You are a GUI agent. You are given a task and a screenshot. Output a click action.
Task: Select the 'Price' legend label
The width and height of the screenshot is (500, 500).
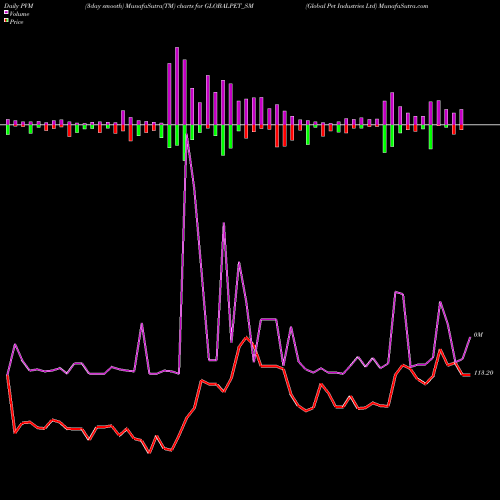click(x=16, y=22)
